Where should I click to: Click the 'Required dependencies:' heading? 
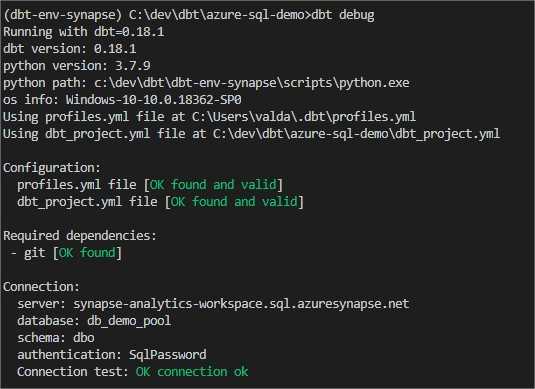pos(80,236)
